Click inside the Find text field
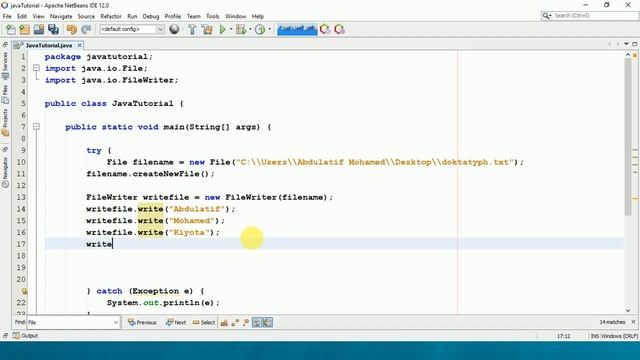The image size is (640, 360). [69, 322]
